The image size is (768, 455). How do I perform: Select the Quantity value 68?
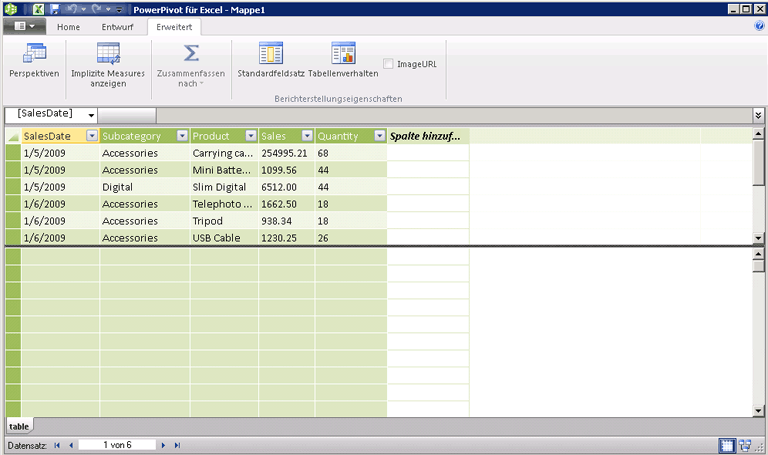pyautogui.click(x=351, y=153)
